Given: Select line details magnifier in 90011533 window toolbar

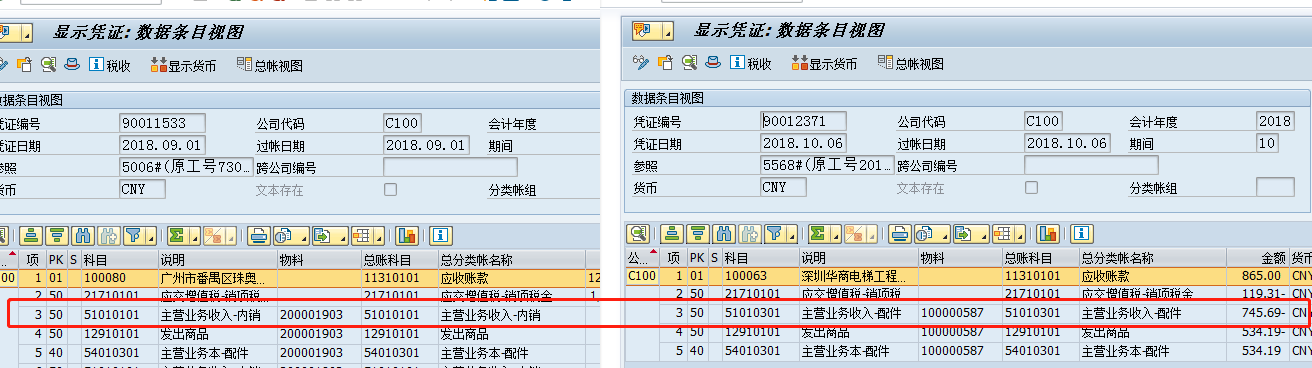Looking at the screenshot, I should (48, 65).
